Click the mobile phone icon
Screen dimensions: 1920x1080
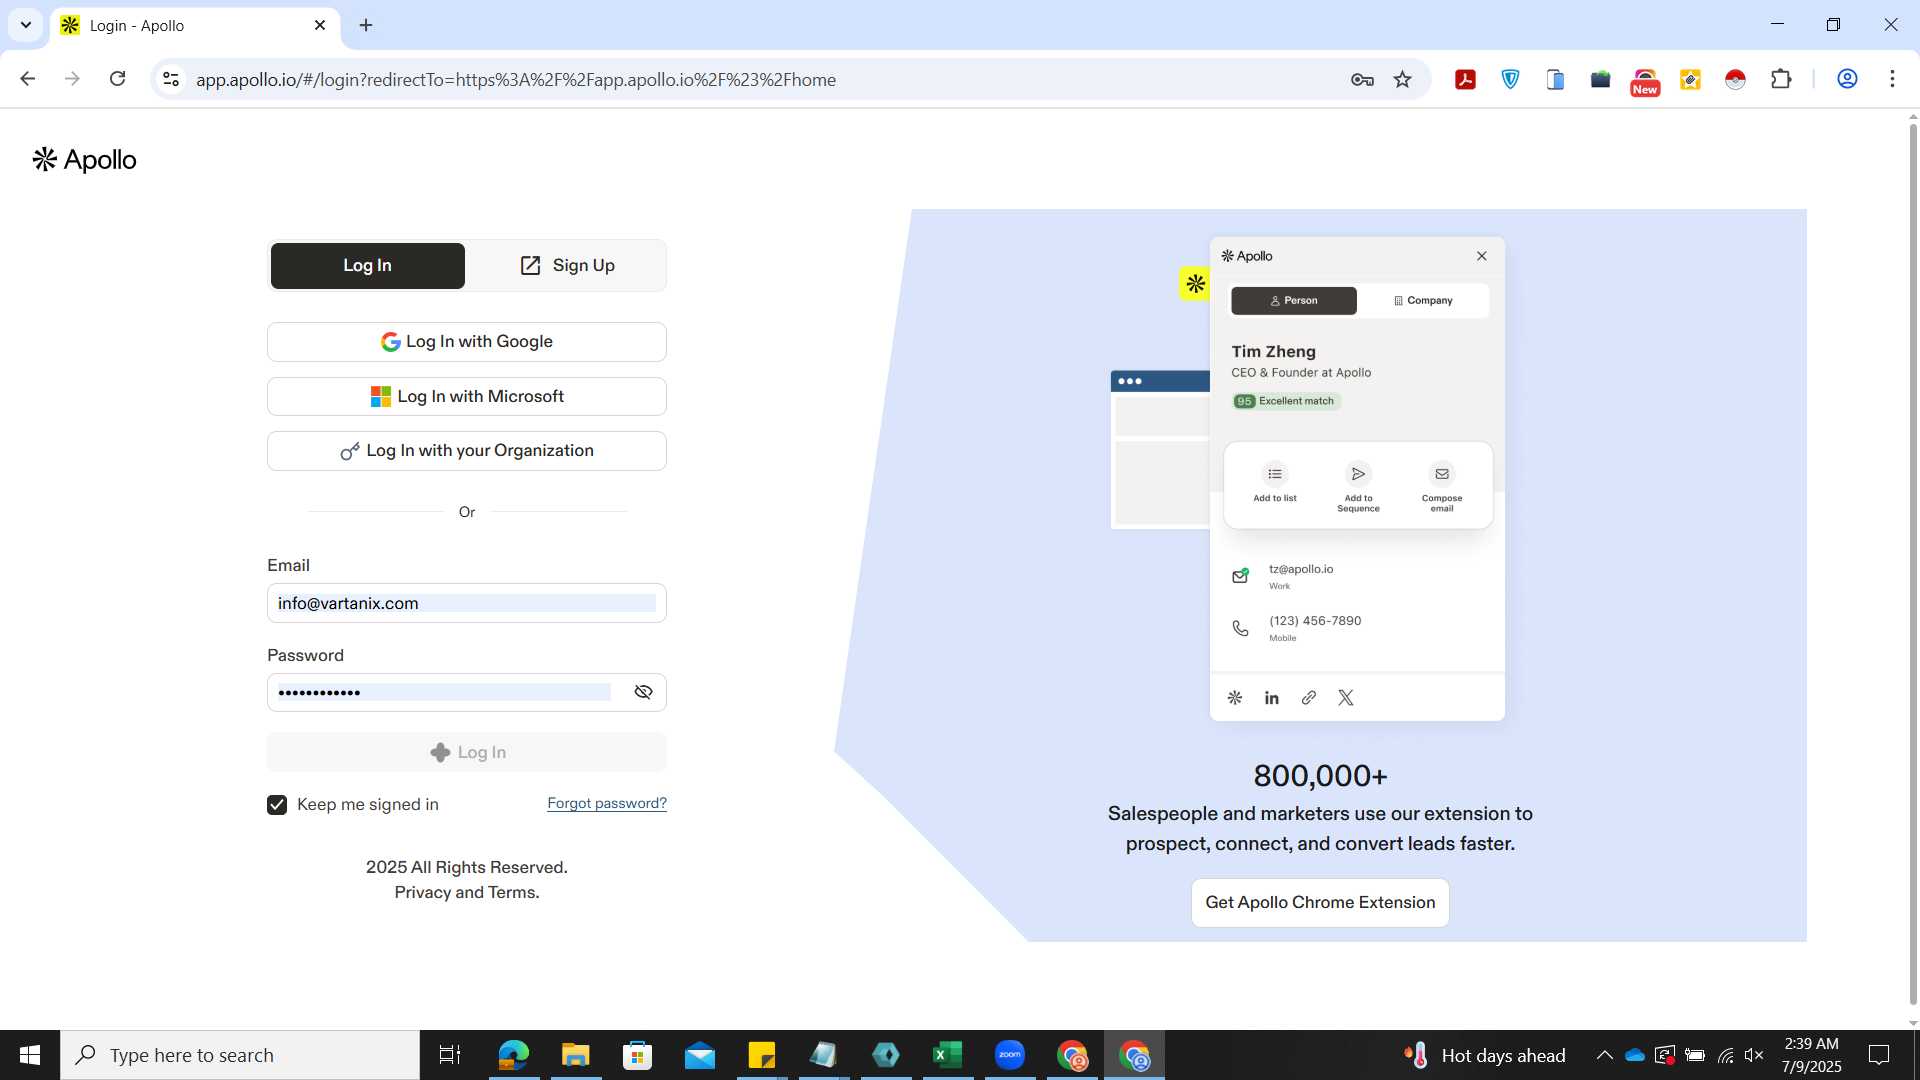(1240, 628)
